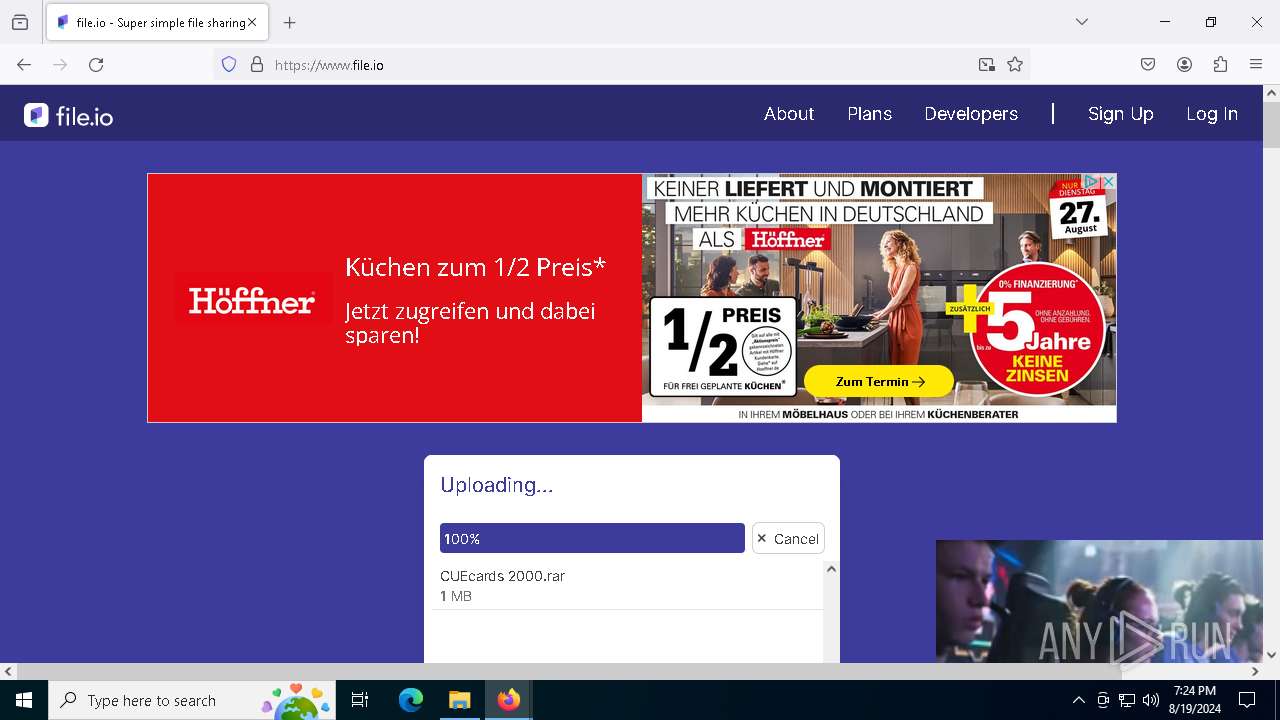
Task: Click page vertical scrollbar up arrow
Action: tap(1271, 93)
